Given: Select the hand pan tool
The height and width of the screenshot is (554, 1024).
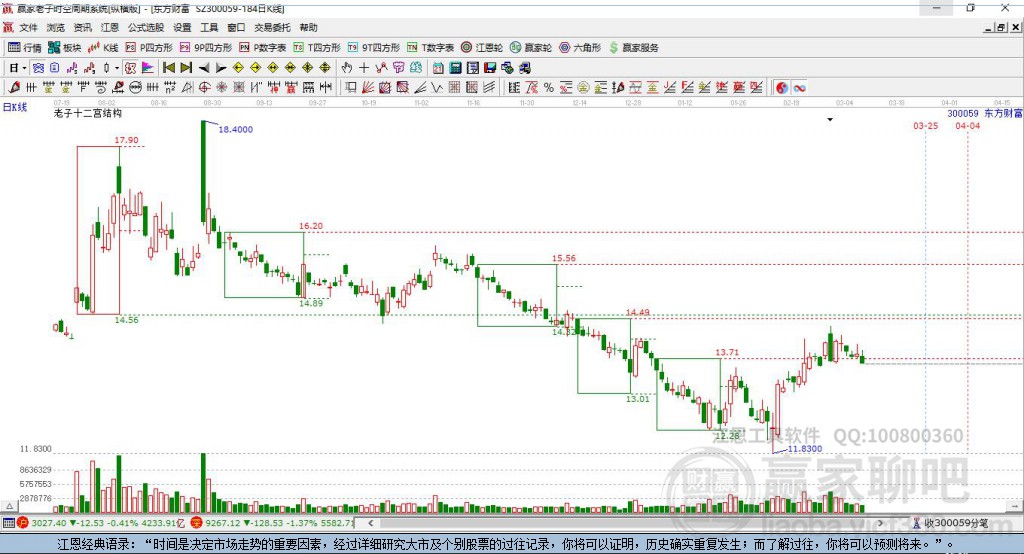Looking at the screenshot, I should pyautogui.click(x=347, y=68).
